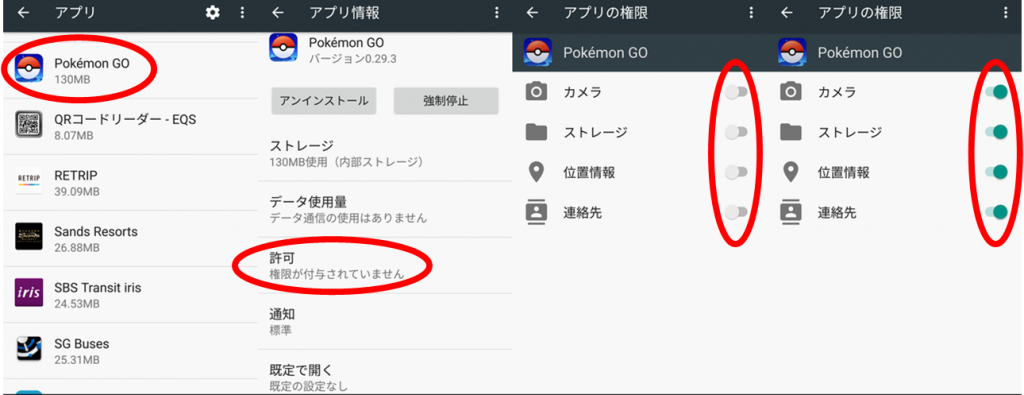Tap Pokémon GO icon on first permissions screen
This screenshot has height=395, width=1024.
pyautogui.click(x=537, y=52)
